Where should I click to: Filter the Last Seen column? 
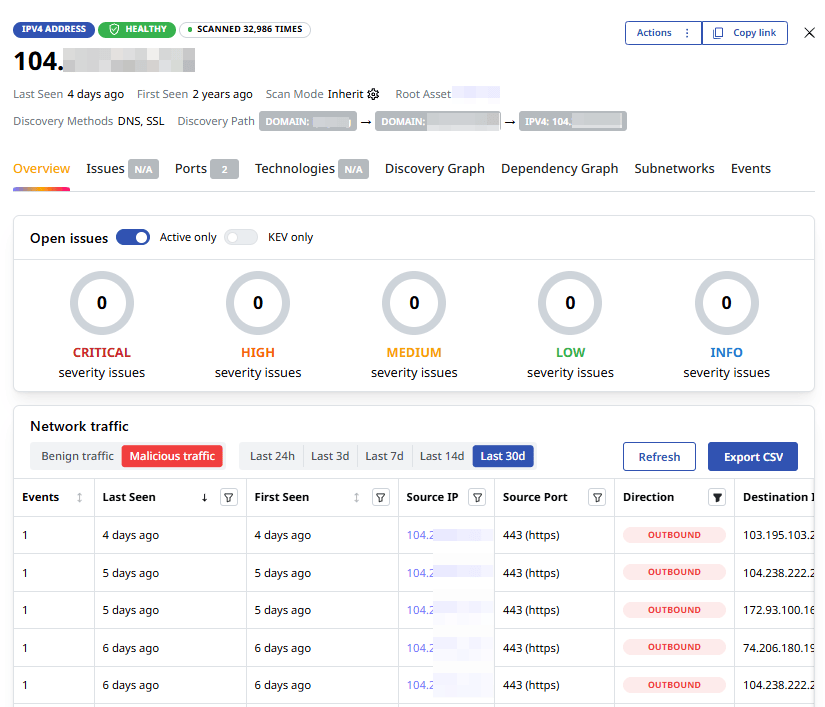click(x=229, y=497)
